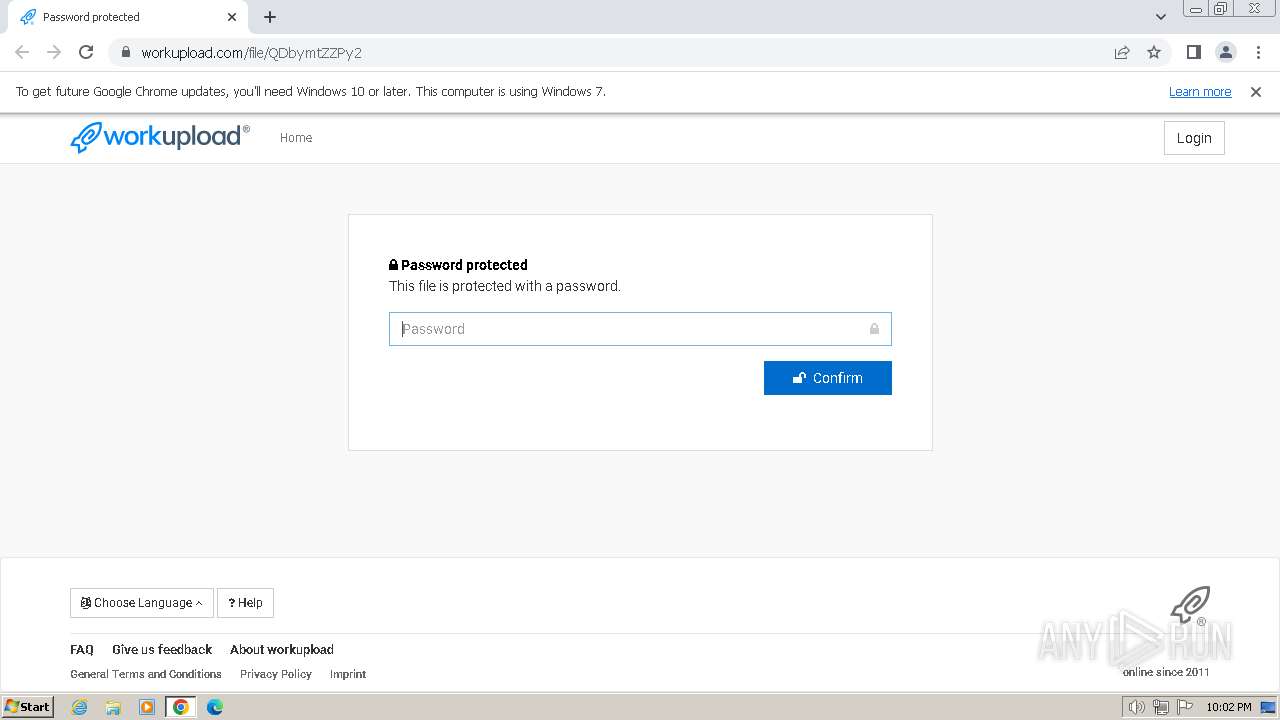This screenshot has width=1280, height=720.
Task: Open Chrome profile avatar
Action: 1225,52
